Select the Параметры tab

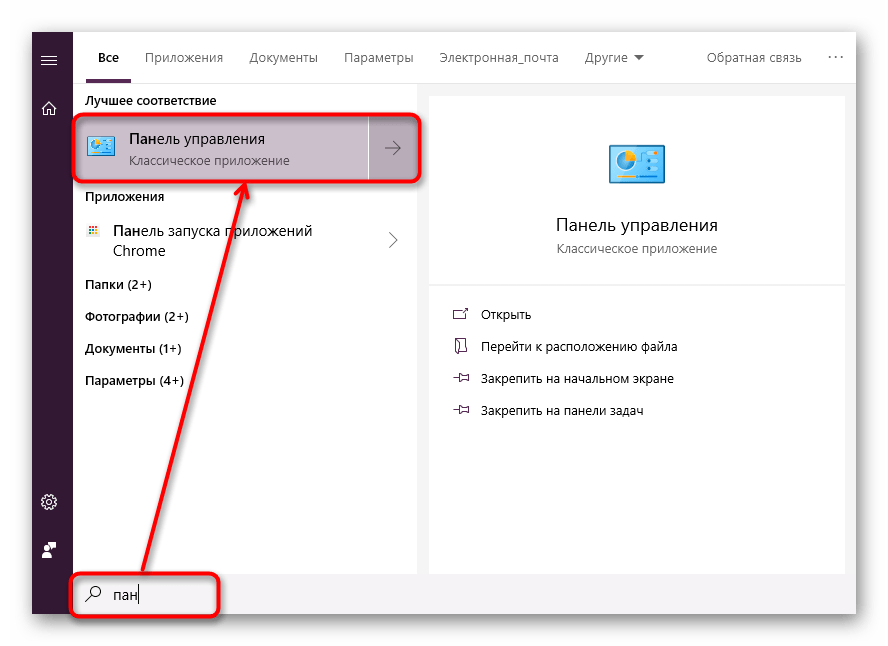point(378,57)
